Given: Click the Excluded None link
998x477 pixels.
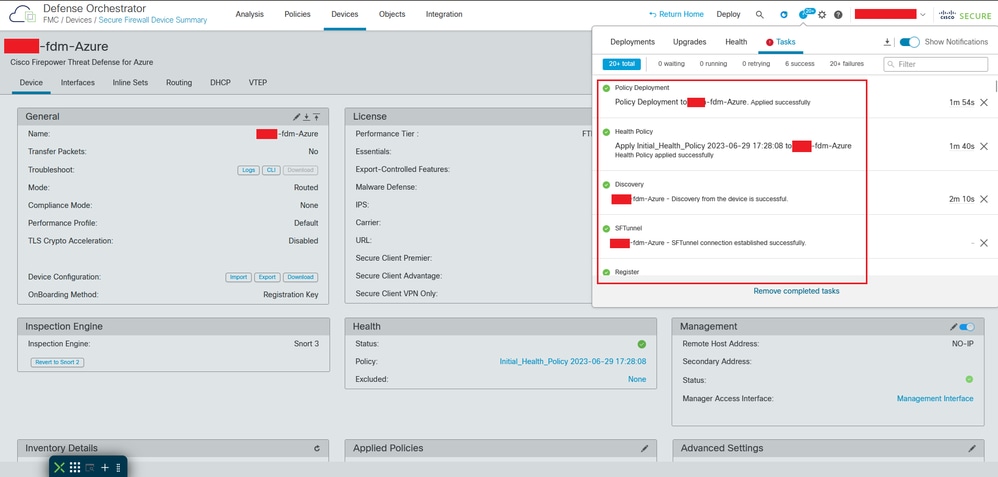Looking at the screenshot, I should 637,380.
